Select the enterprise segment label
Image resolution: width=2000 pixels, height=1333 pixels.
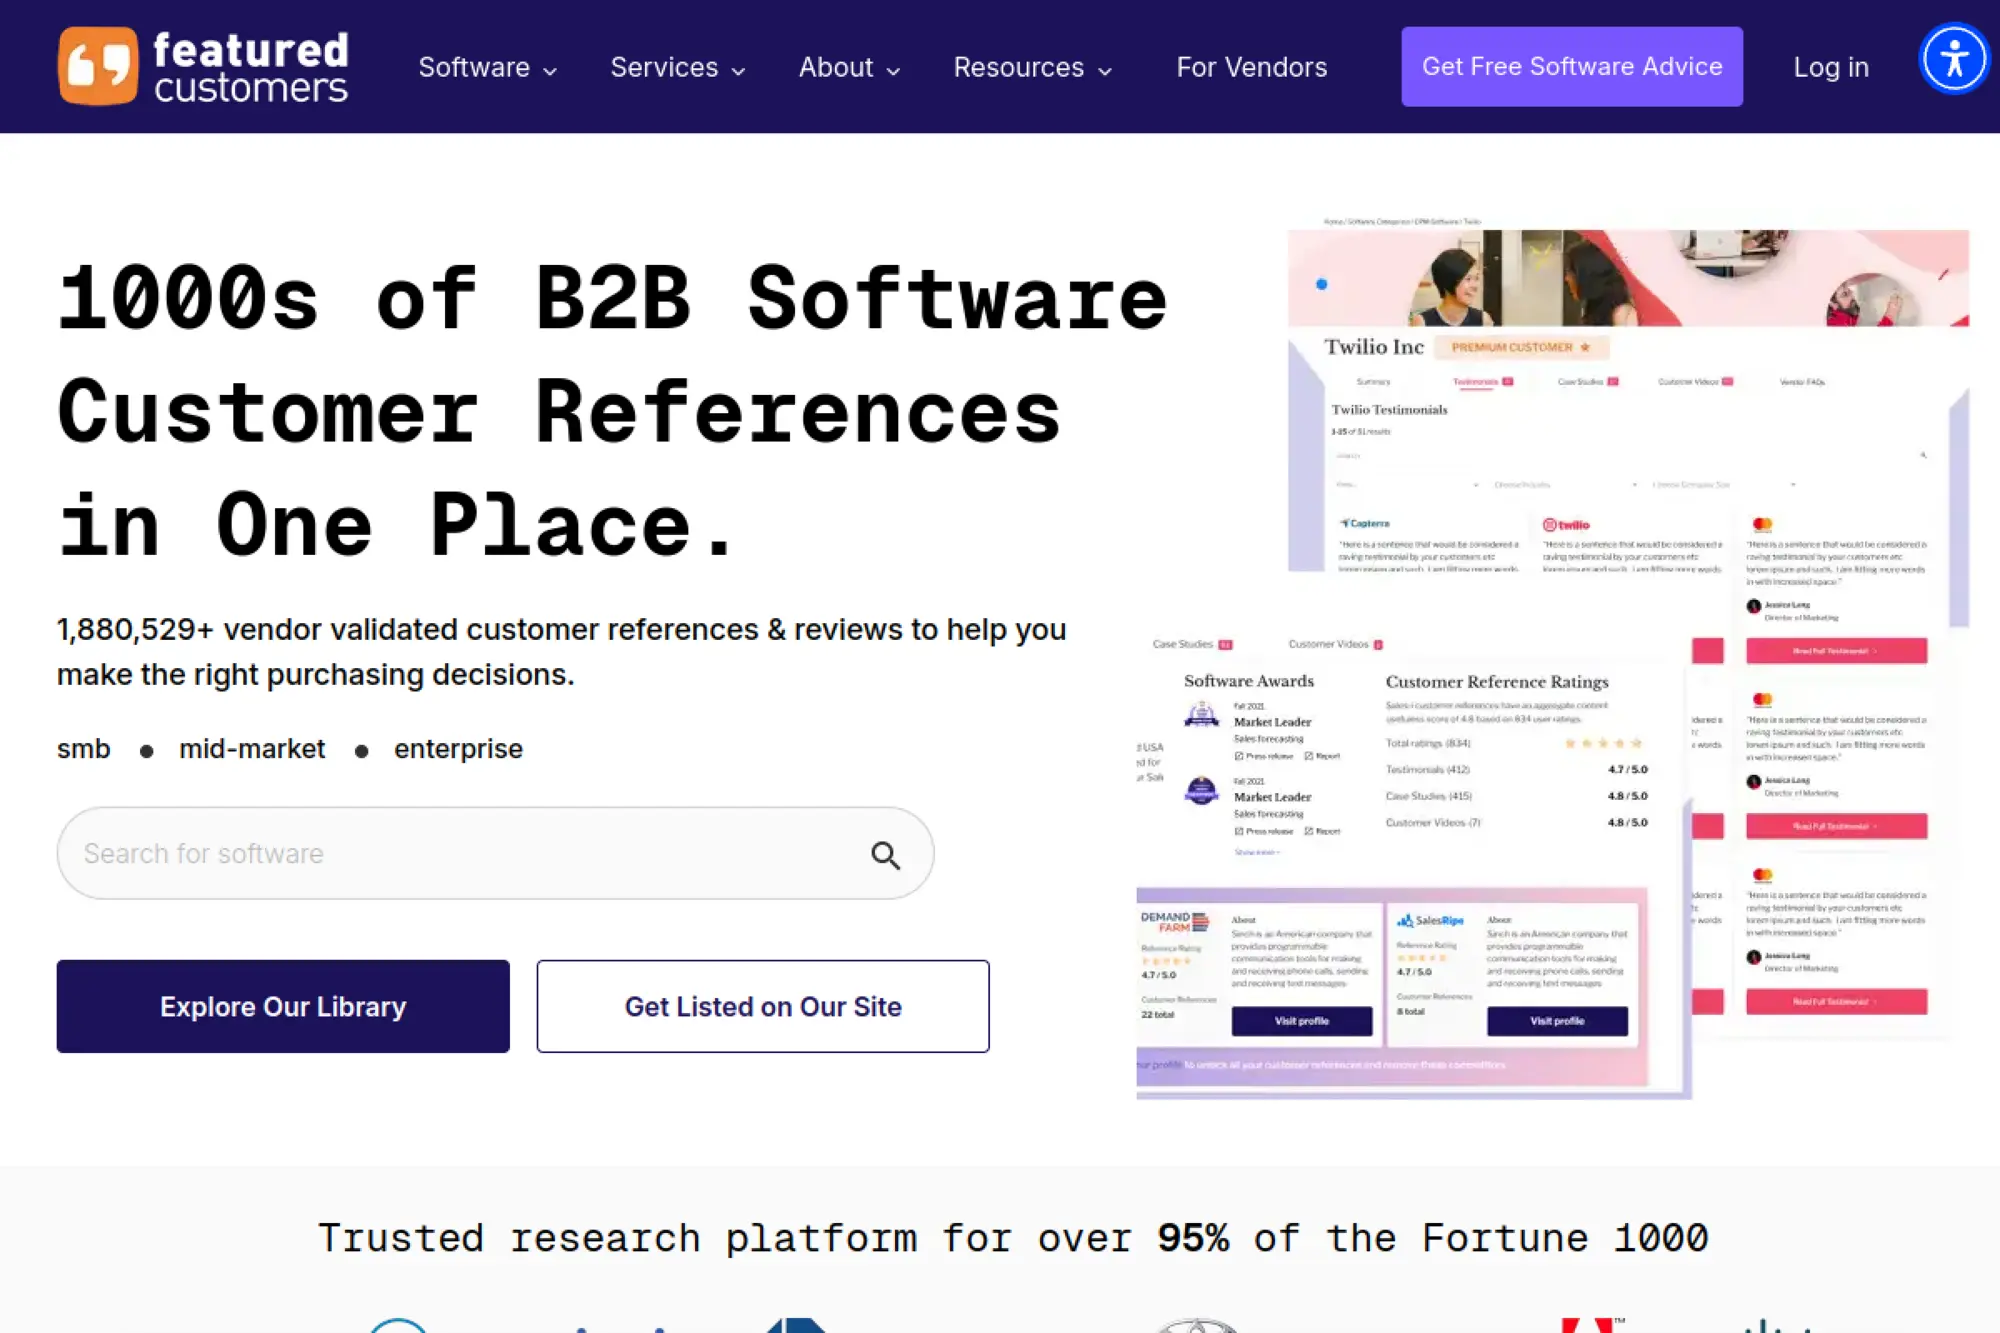tap(458, 748)
